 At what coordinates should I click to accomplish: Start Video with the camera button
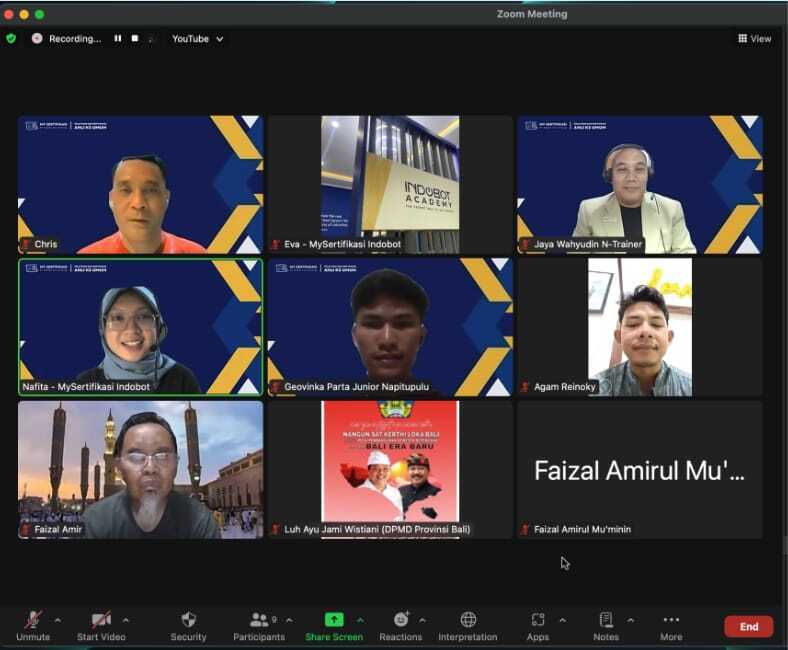(101, 620)
